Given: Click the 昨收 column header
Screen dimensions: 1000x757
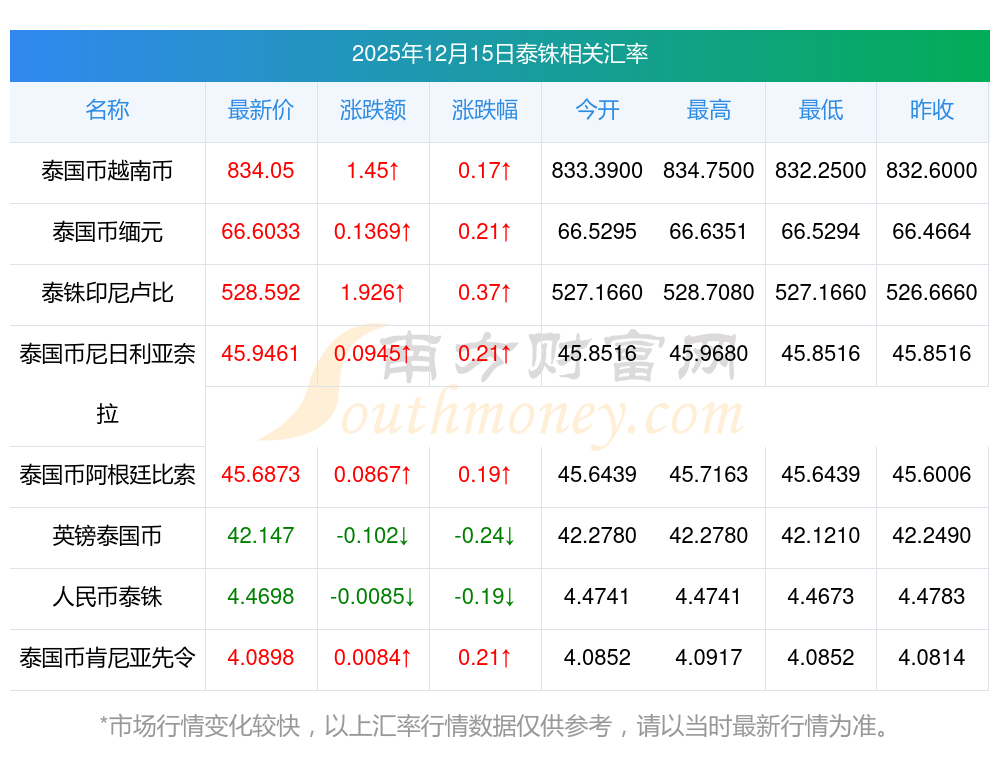Looking at the screenshot, I should click(932, 110).
